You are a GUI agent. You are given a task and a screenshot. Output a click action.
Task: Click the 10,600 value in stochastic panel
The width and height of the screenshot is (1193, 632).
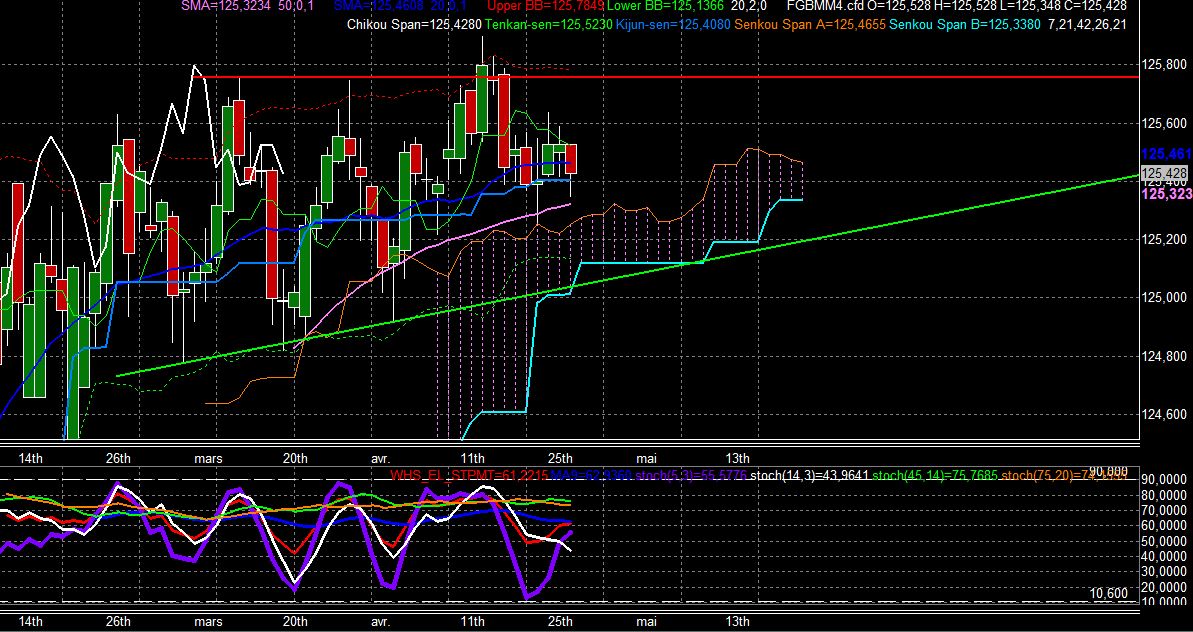tap(1109, 593)
